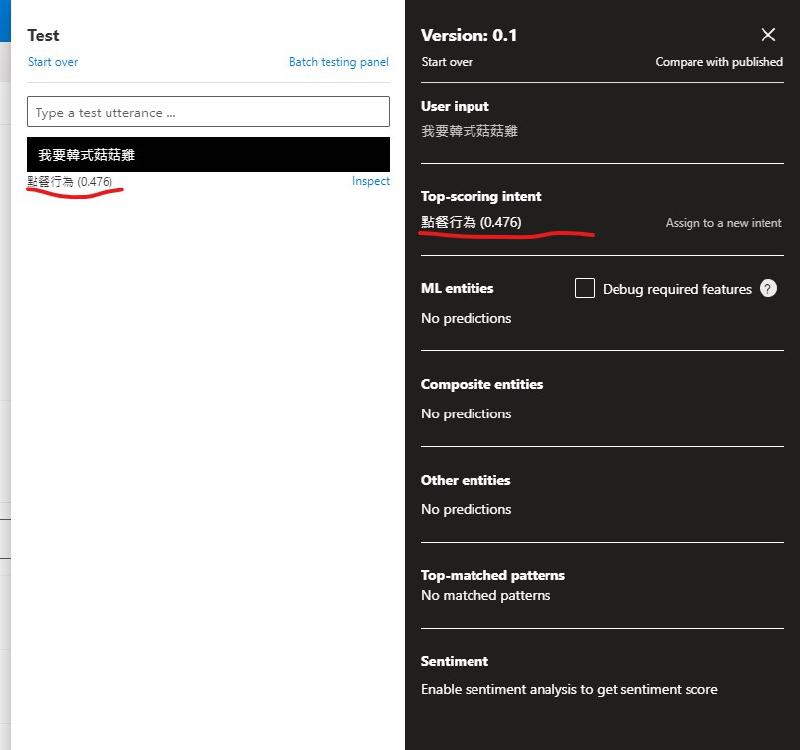Close the Version 0.1 inspection panel
800x750 pixels.
(768, 35)
